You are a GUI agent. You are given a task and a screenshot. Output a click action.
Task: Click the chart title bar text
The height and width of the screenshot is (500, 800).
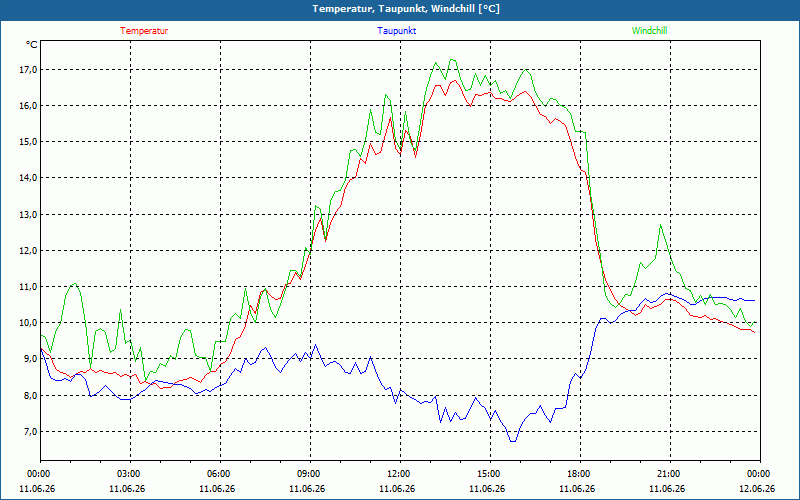406,9
